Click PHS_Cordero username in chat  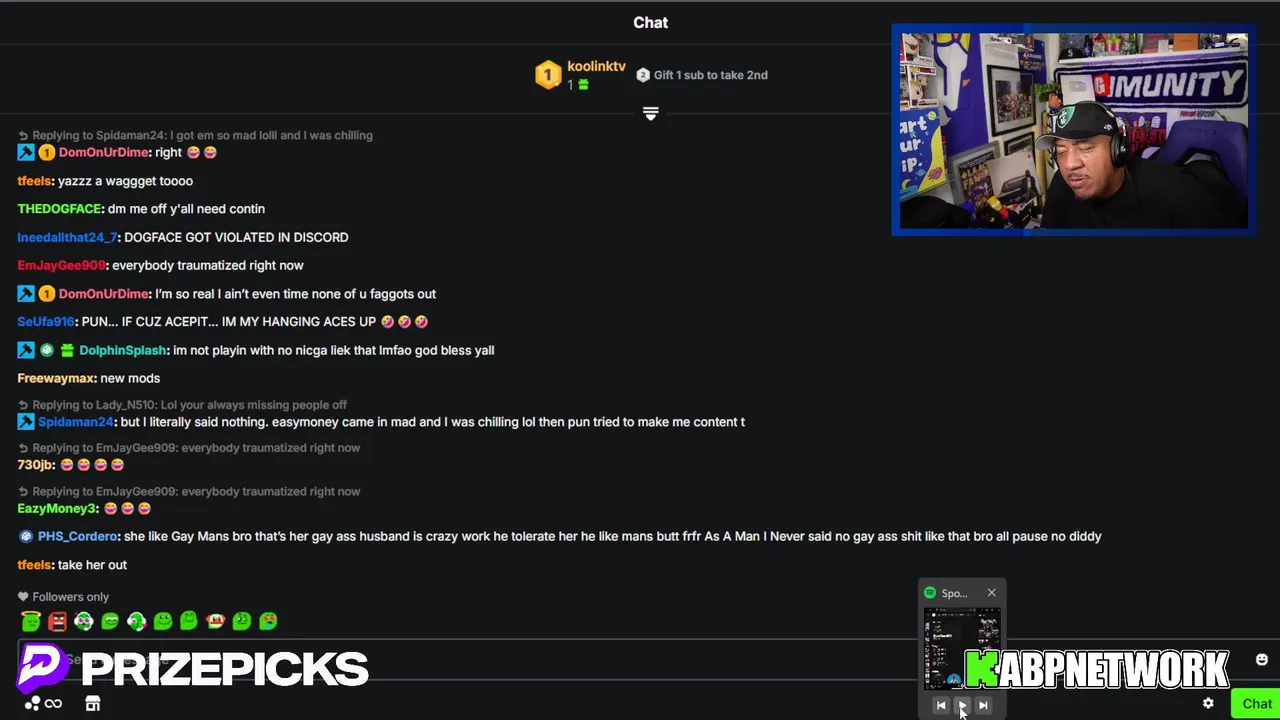pos(78,536)
